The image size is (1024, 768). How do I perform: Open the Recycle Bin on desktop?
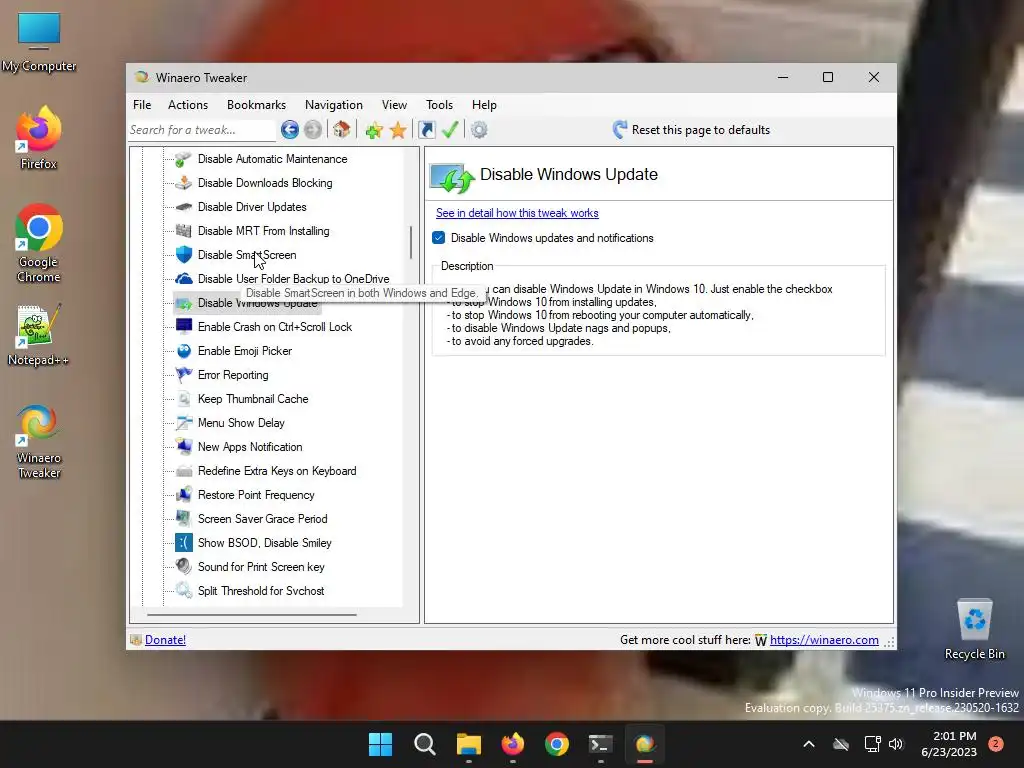click(974, 630)
